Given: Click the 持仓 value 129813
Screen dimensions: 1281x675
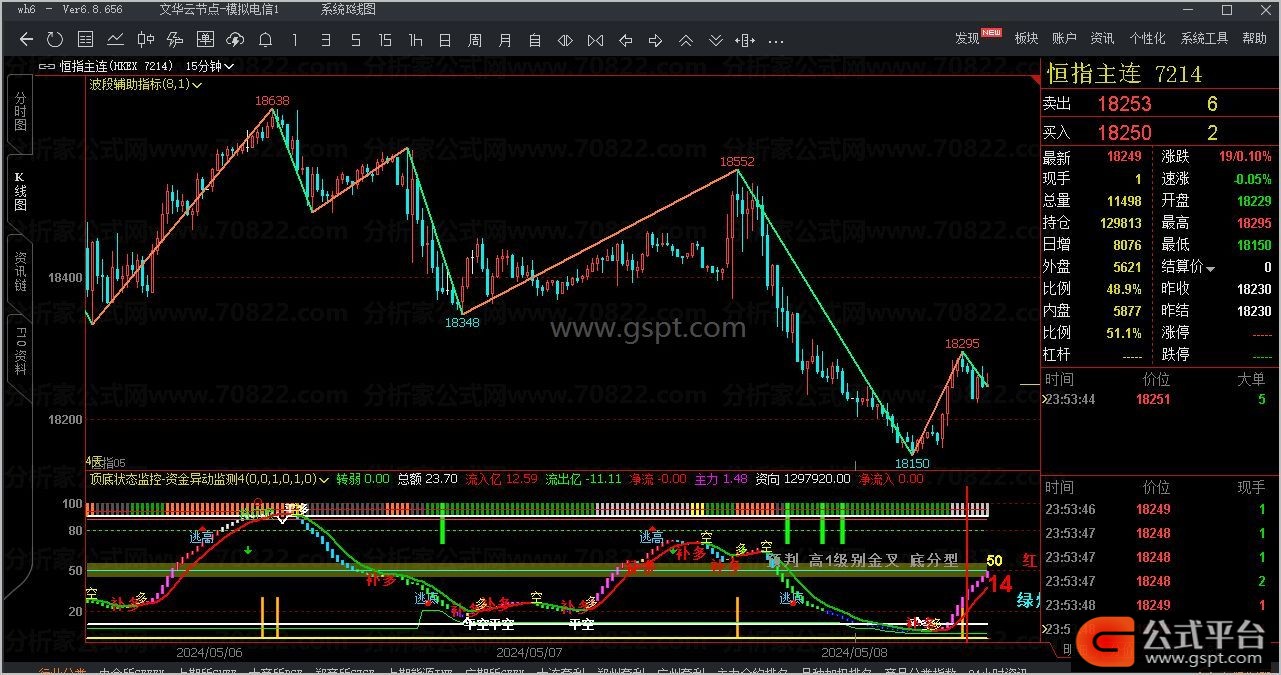Looking at the screenshot, I should coord(1119,223).
